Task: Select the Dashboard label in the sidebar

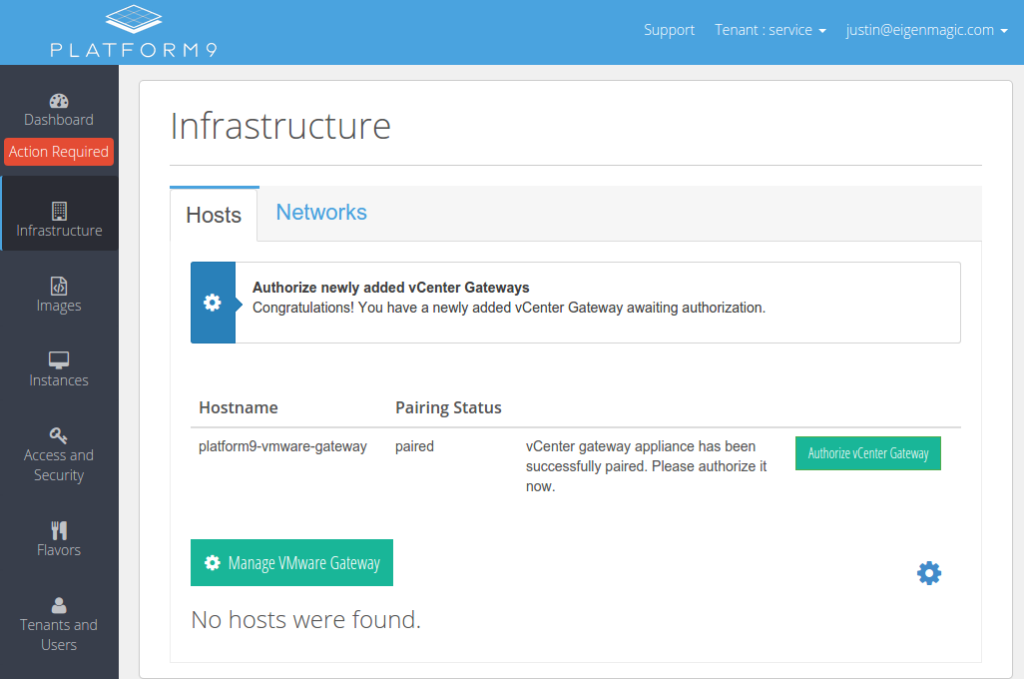Action: click(x=59, y=119)
